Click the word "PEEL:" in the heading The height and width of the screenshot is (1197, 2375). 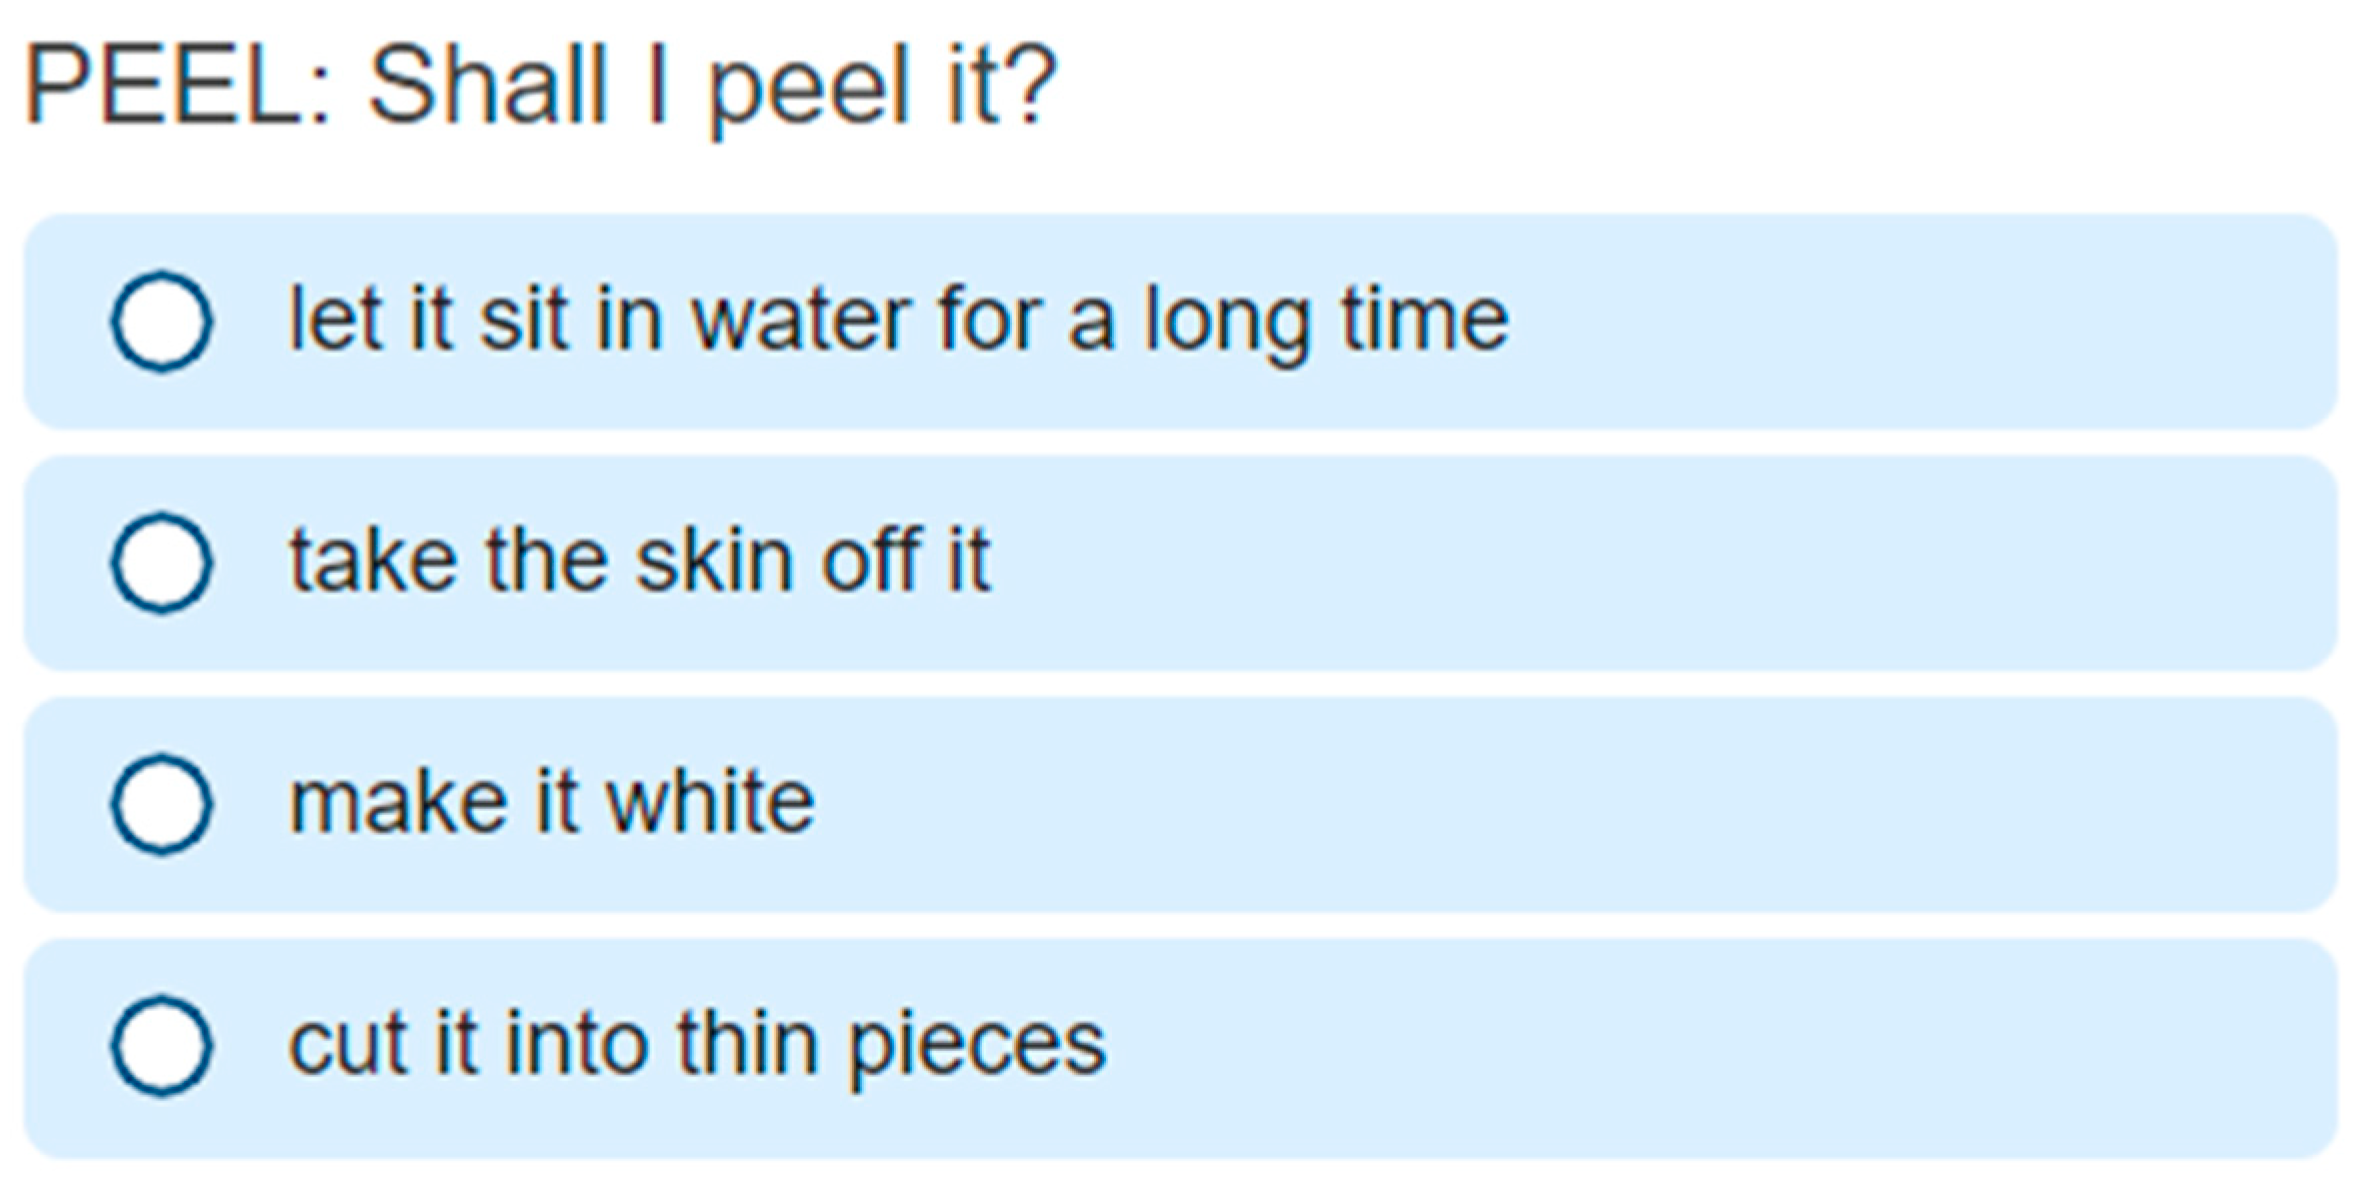pos(178,88)
